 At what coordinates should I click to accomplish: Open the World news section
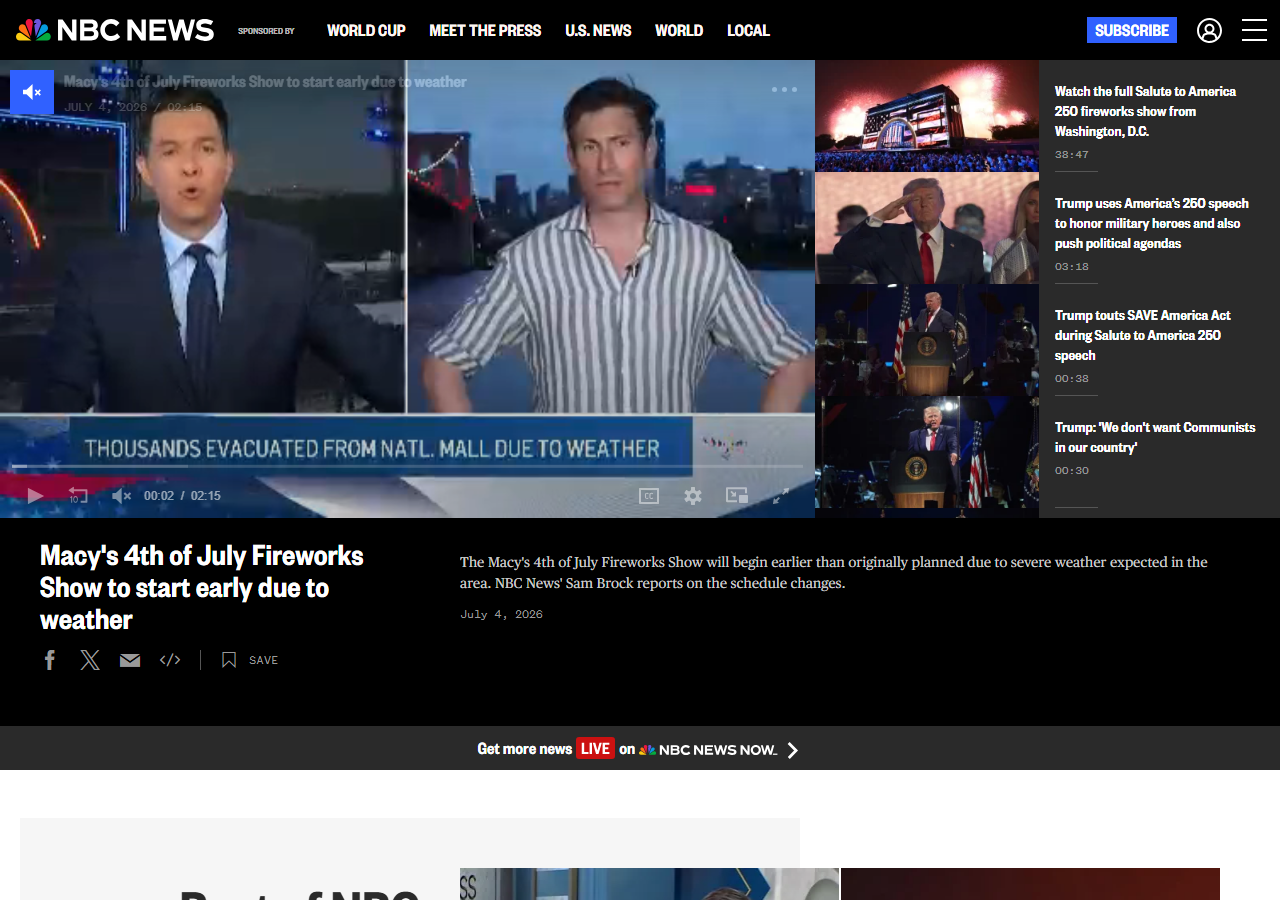(679, 30)
